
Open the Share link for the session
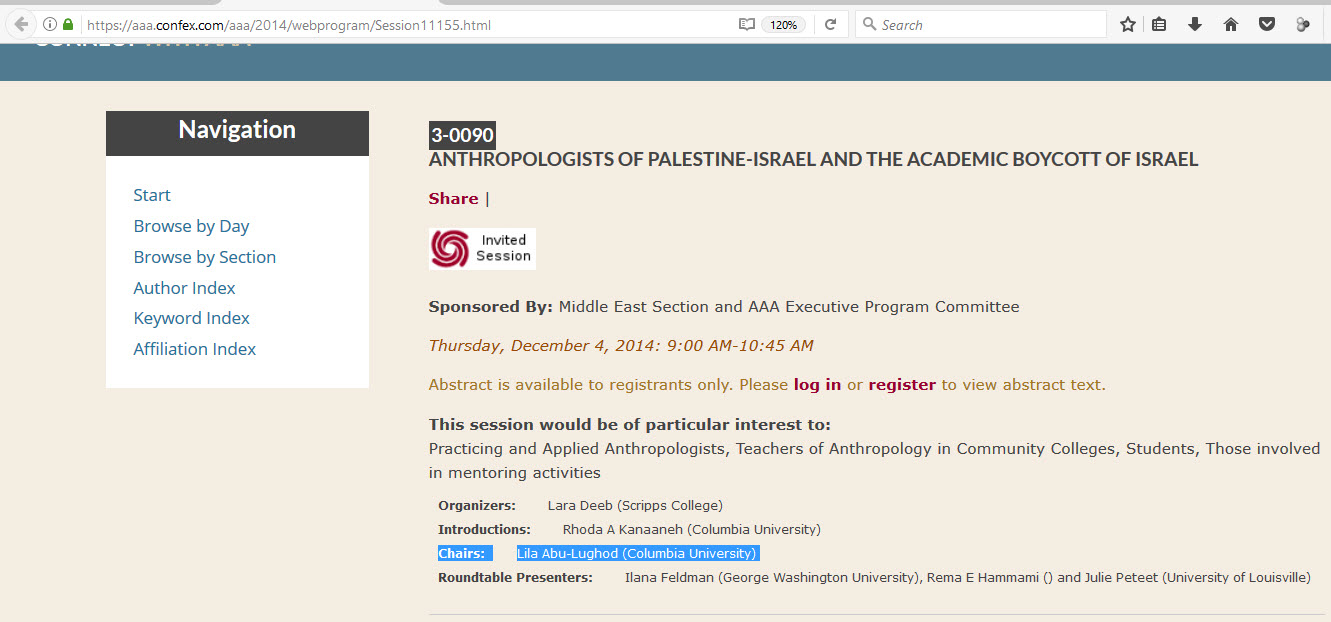[452, 198]
